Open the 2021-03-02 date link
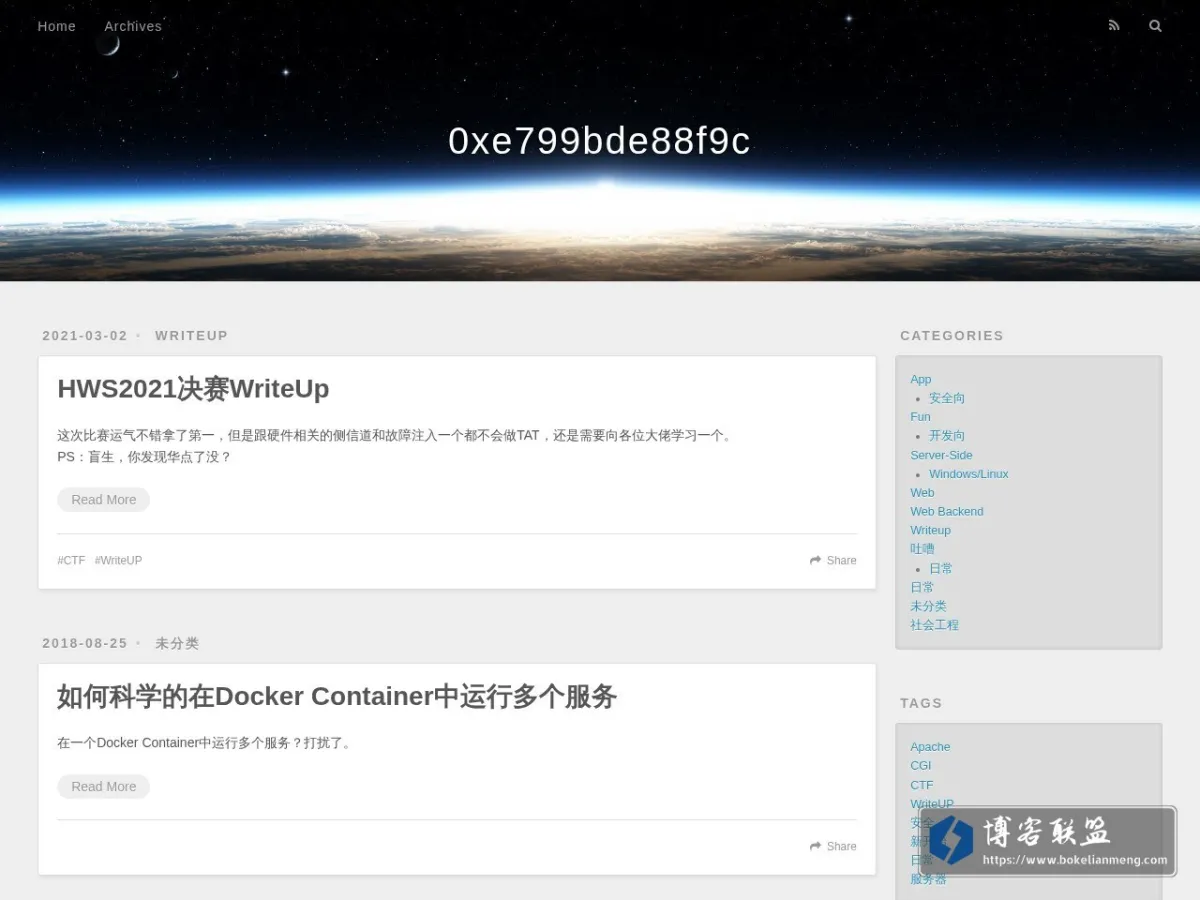The height and width of the screenshot is (900, 1200). point(85,335)
